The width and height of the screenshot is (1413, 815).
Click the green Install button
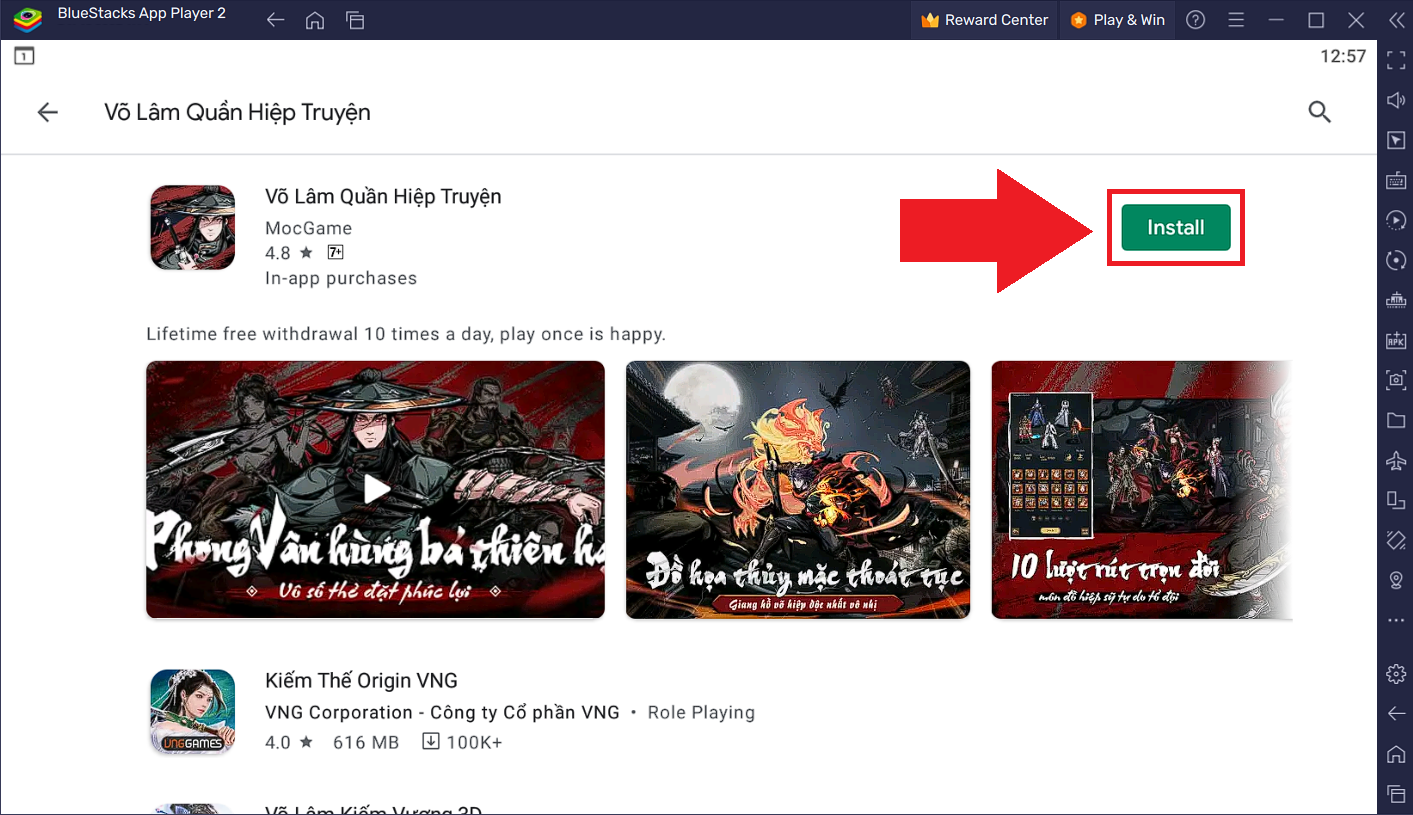pos(1175,227)
